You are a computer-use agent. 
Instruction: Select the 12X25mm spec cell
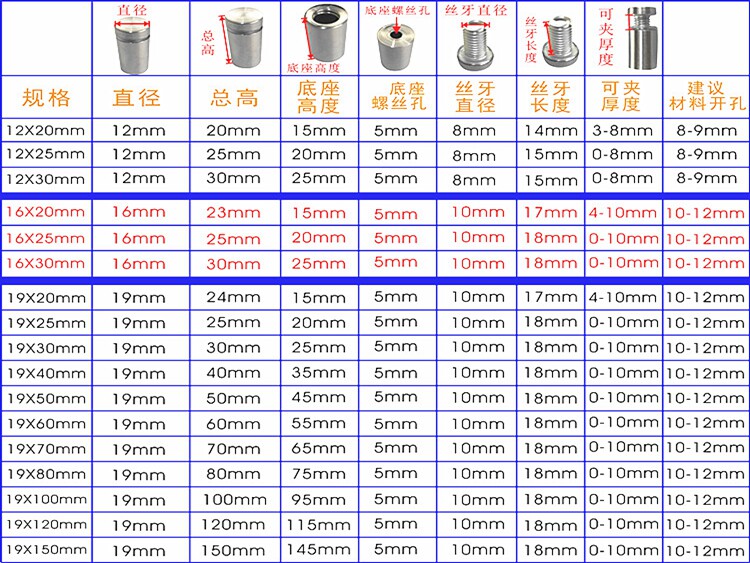(46, 154)
